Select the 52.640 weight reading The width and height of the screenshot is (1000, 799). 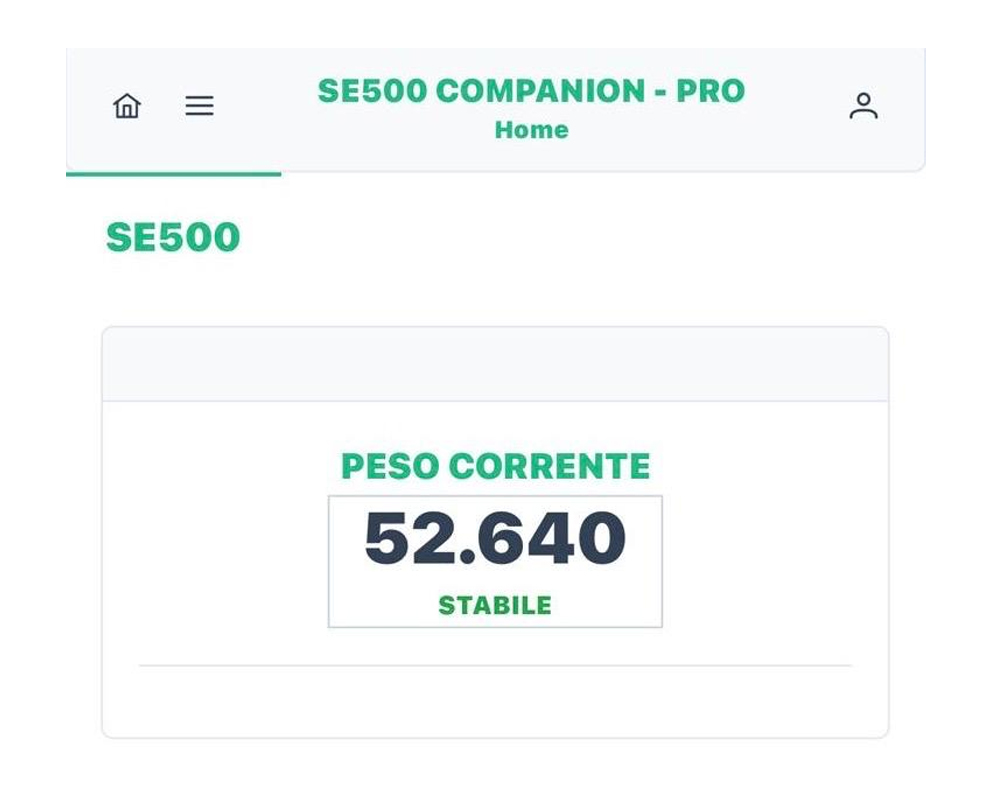click(x=495, y=539)
